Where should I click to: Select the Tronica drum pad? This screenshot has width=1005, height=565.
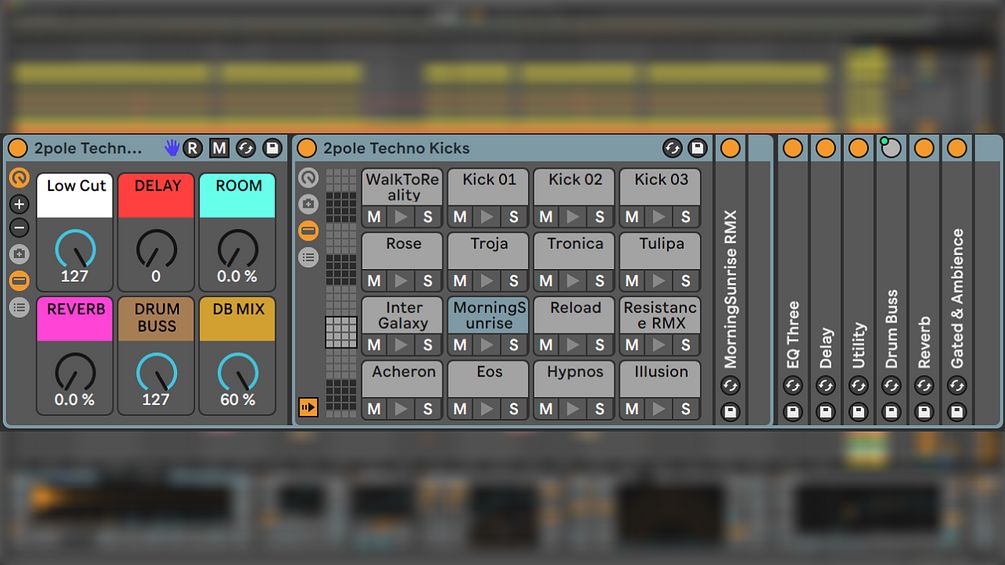click(574, 251)
